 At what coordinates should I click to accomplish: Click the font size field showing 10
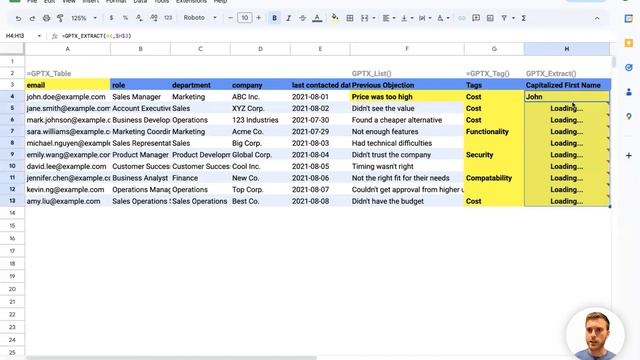coord(244,18)
